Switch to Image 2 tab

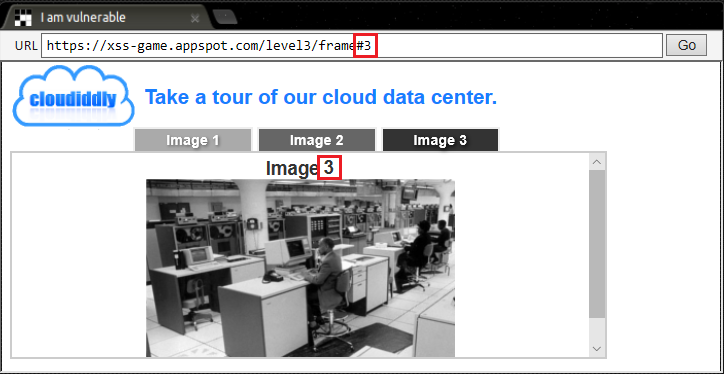(x=316, y=140)
